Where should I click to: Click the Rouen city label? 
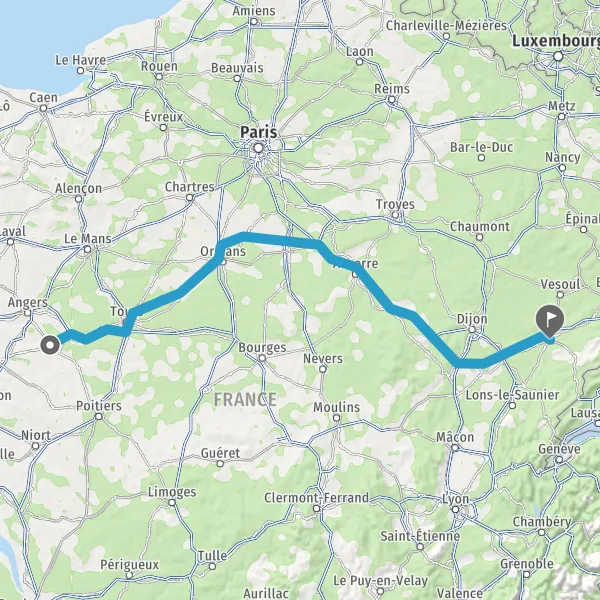(159, 66)
